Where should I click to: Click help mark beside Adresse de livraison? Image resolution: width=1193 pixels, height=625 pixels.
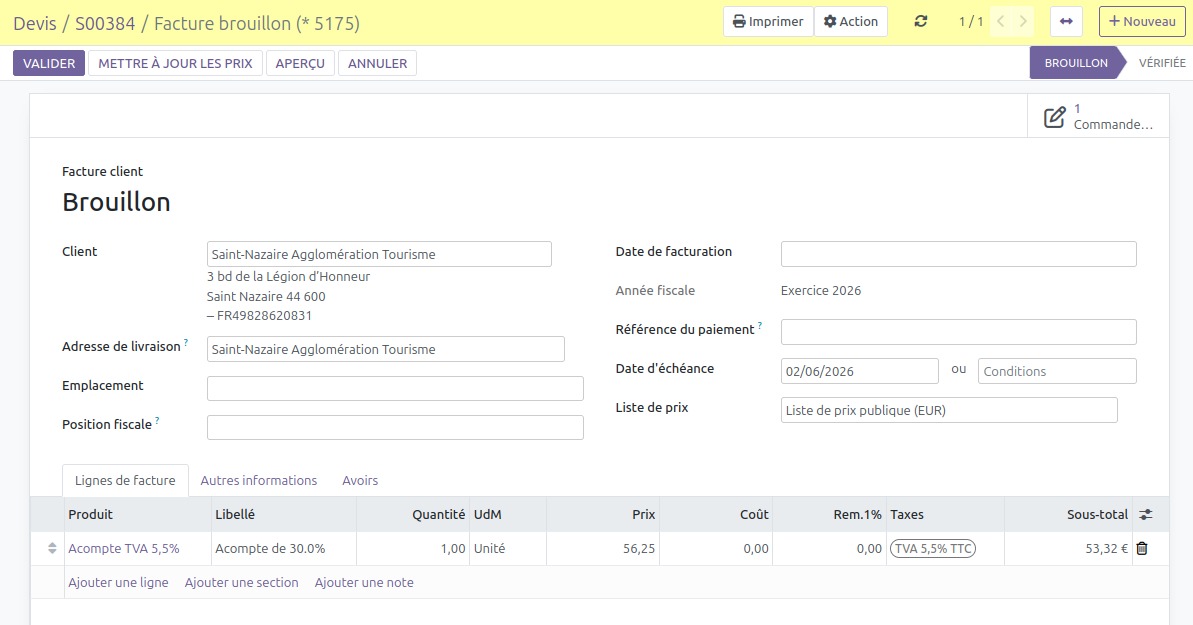(x=186, y=343)
